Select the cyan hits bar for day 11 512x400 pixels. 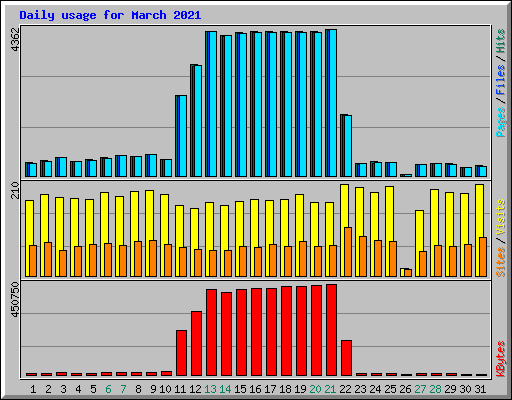183,136
